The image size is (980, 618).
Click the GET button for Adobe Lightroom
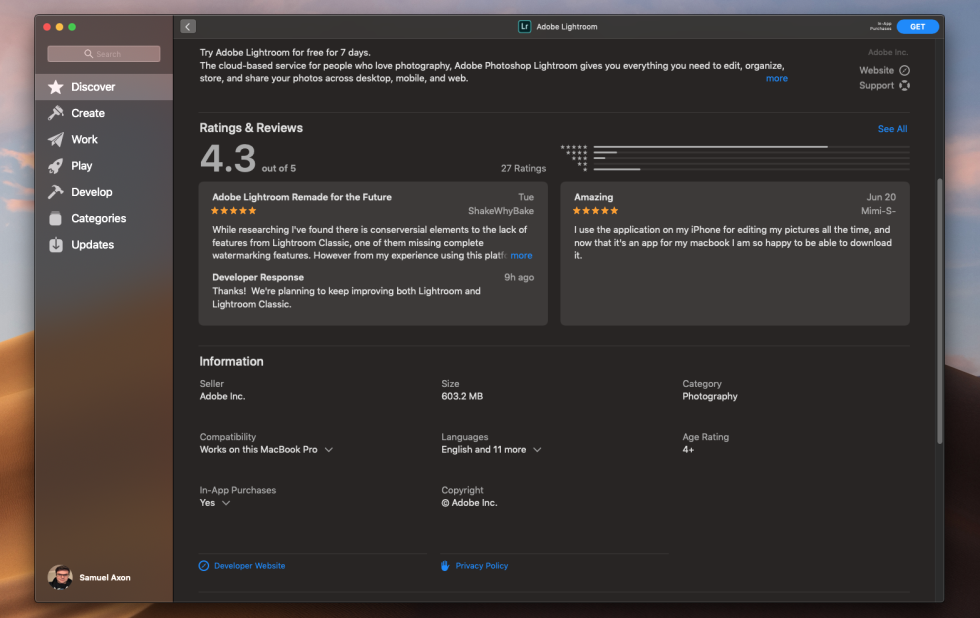coord(917,26)
